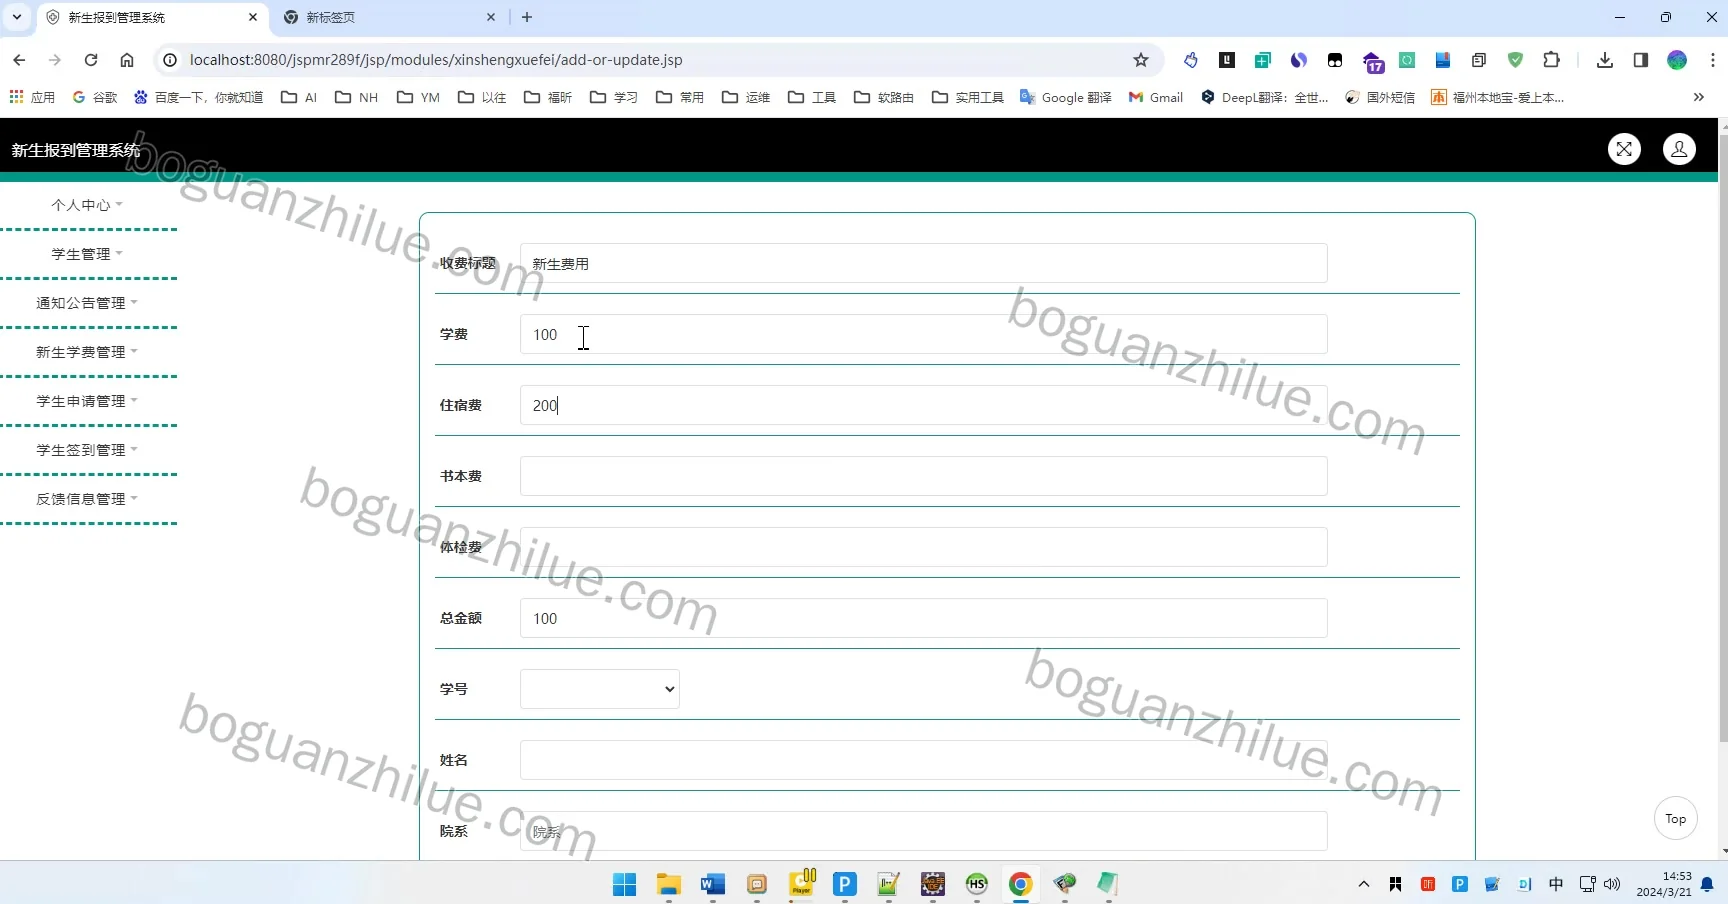
Task: Open the 谷歌 bookmark
Action: point(95,97)
